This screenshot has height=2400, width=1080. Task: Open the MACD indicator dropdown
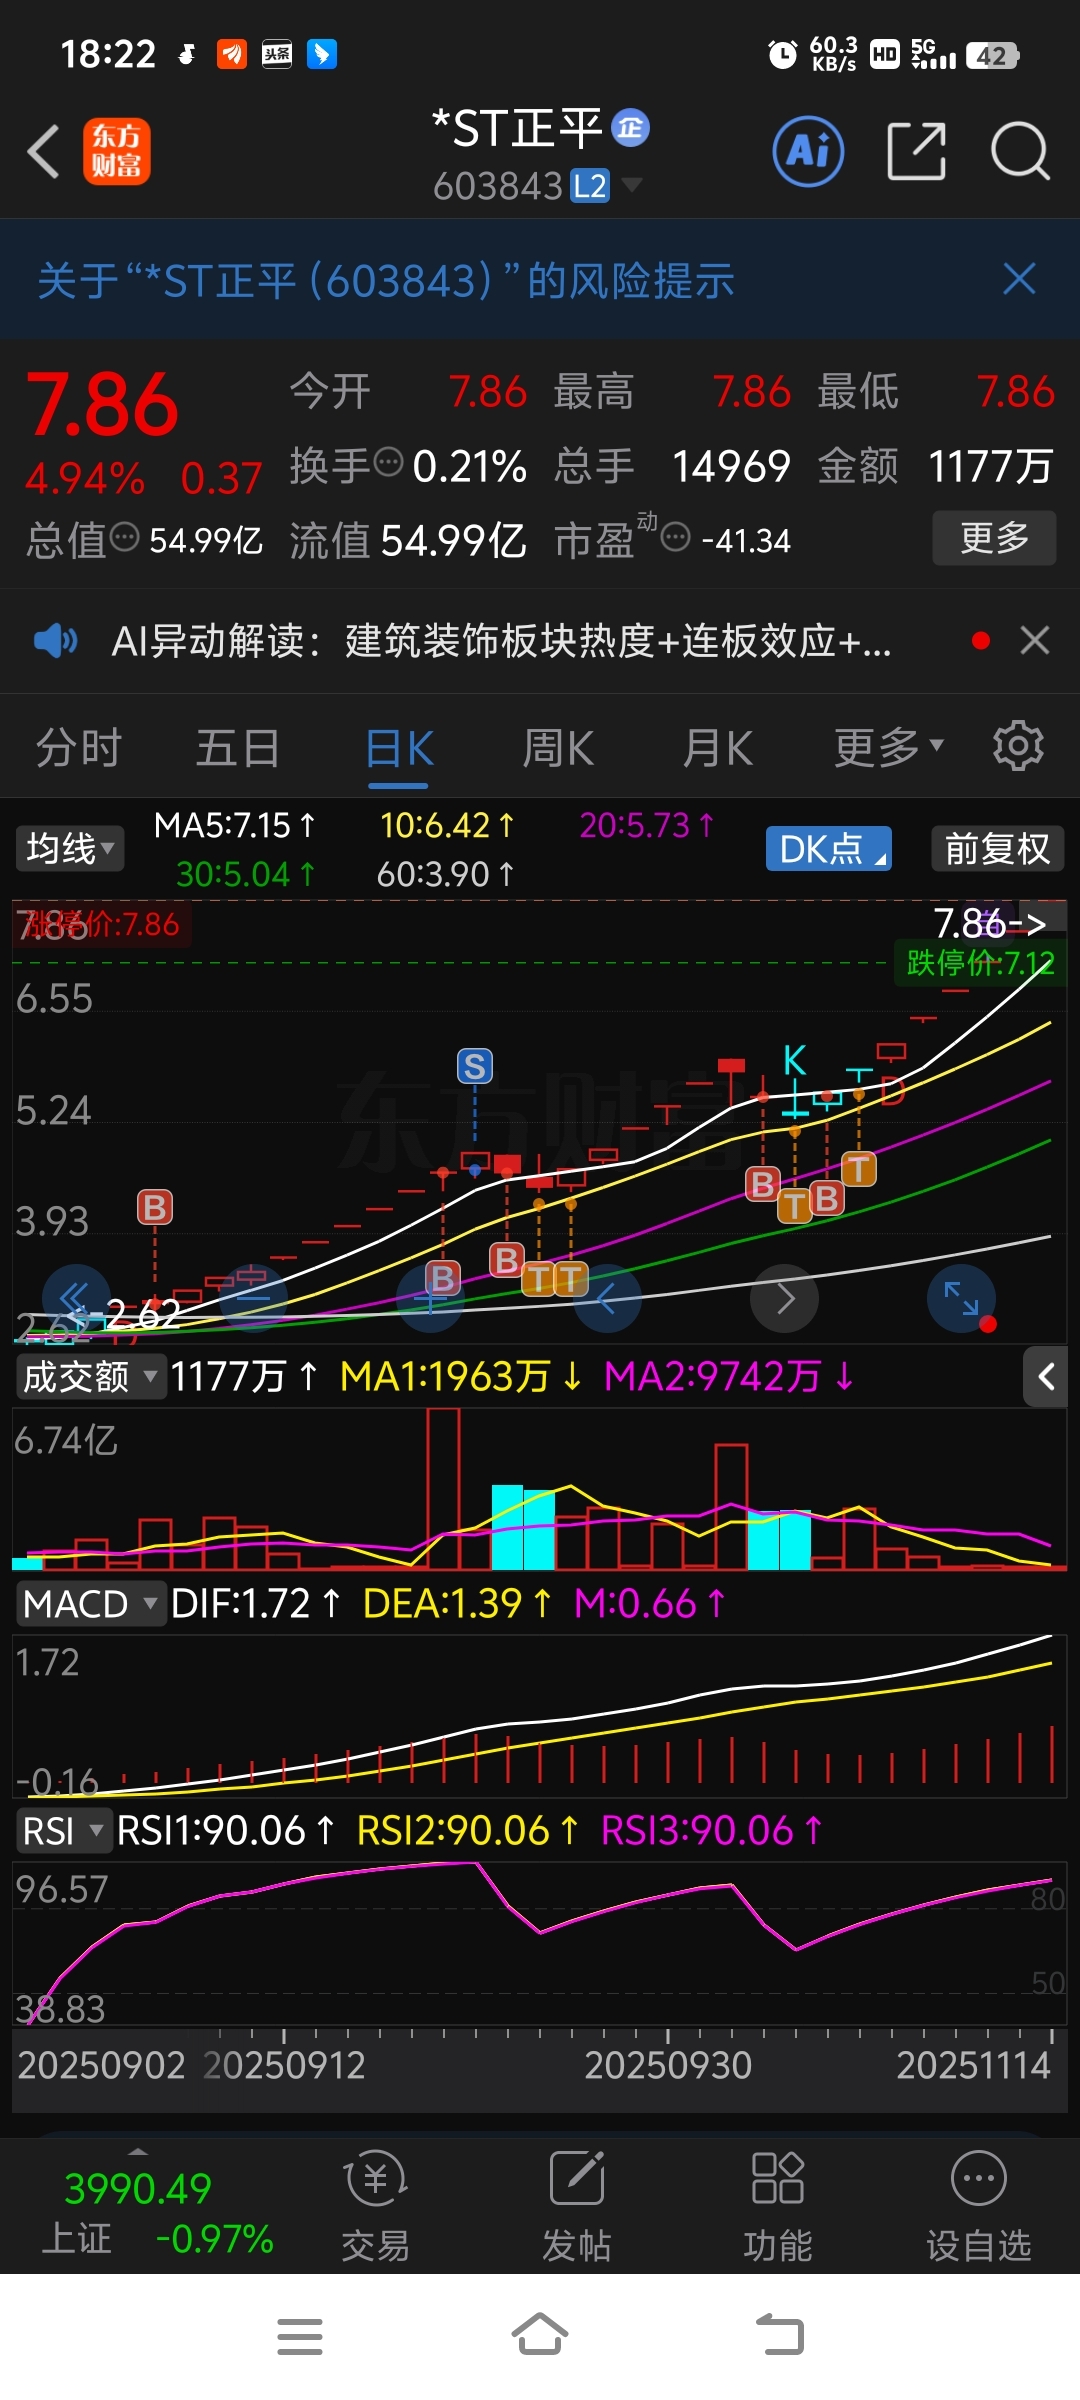tap(91, 1603)
